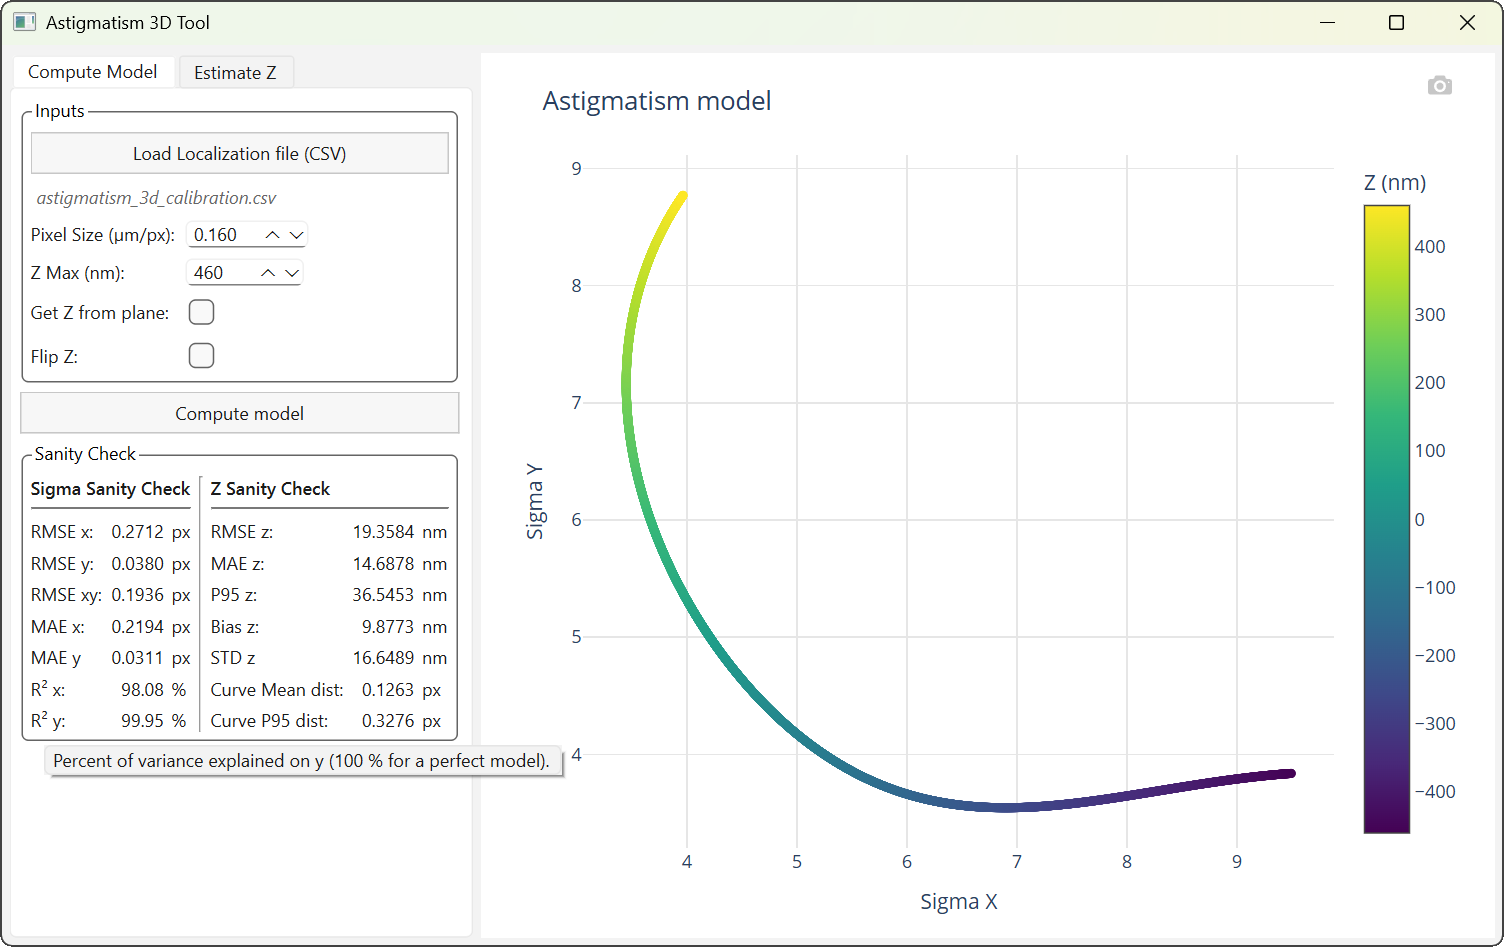Click the camera icon to save plot image
Viewport: 1504px width, 947px height.
pos(1440,85)
